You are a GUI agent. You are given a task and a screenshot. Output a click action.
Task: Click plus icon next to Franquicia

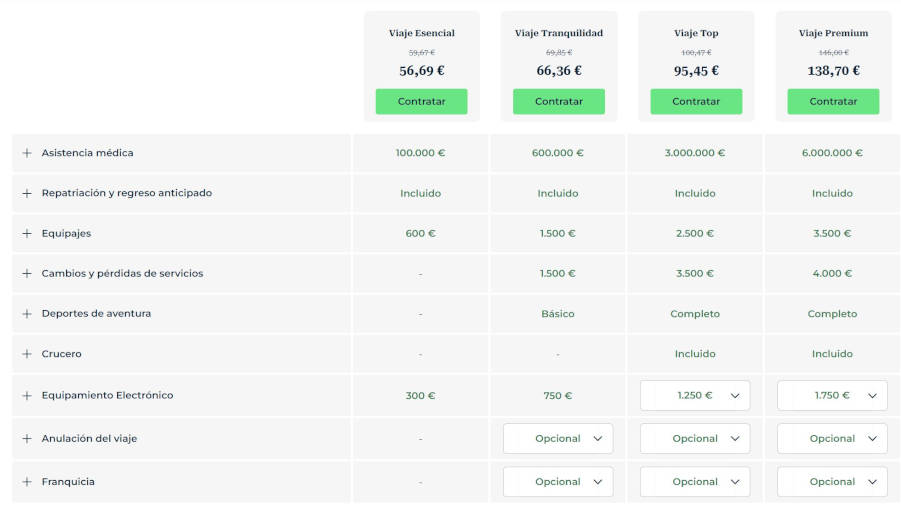(x=27, y=481)
